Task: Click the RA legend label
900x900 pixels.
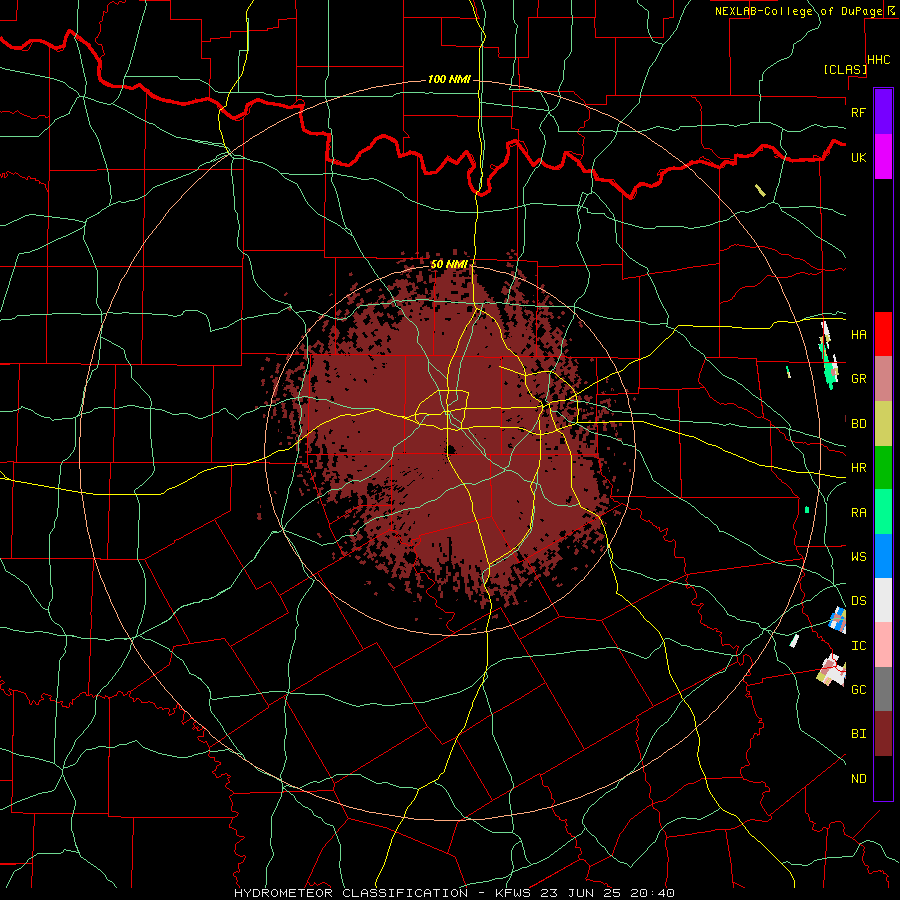Action: (858, 513)
